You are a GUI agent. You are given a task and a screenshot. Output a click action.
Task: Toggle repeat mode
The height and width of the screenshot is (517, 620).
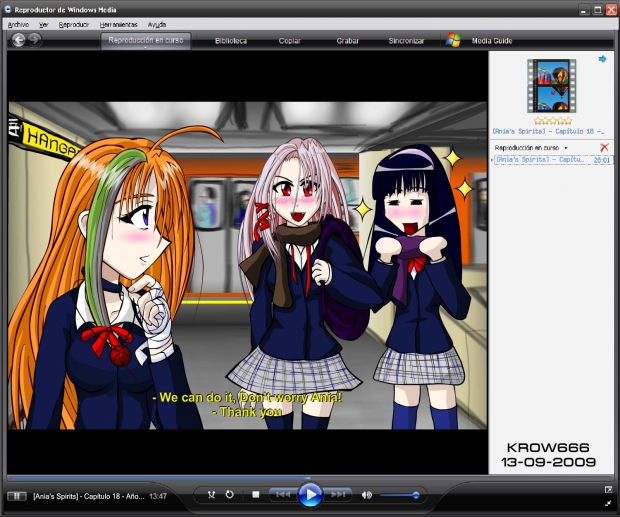[x=229, y=494]
